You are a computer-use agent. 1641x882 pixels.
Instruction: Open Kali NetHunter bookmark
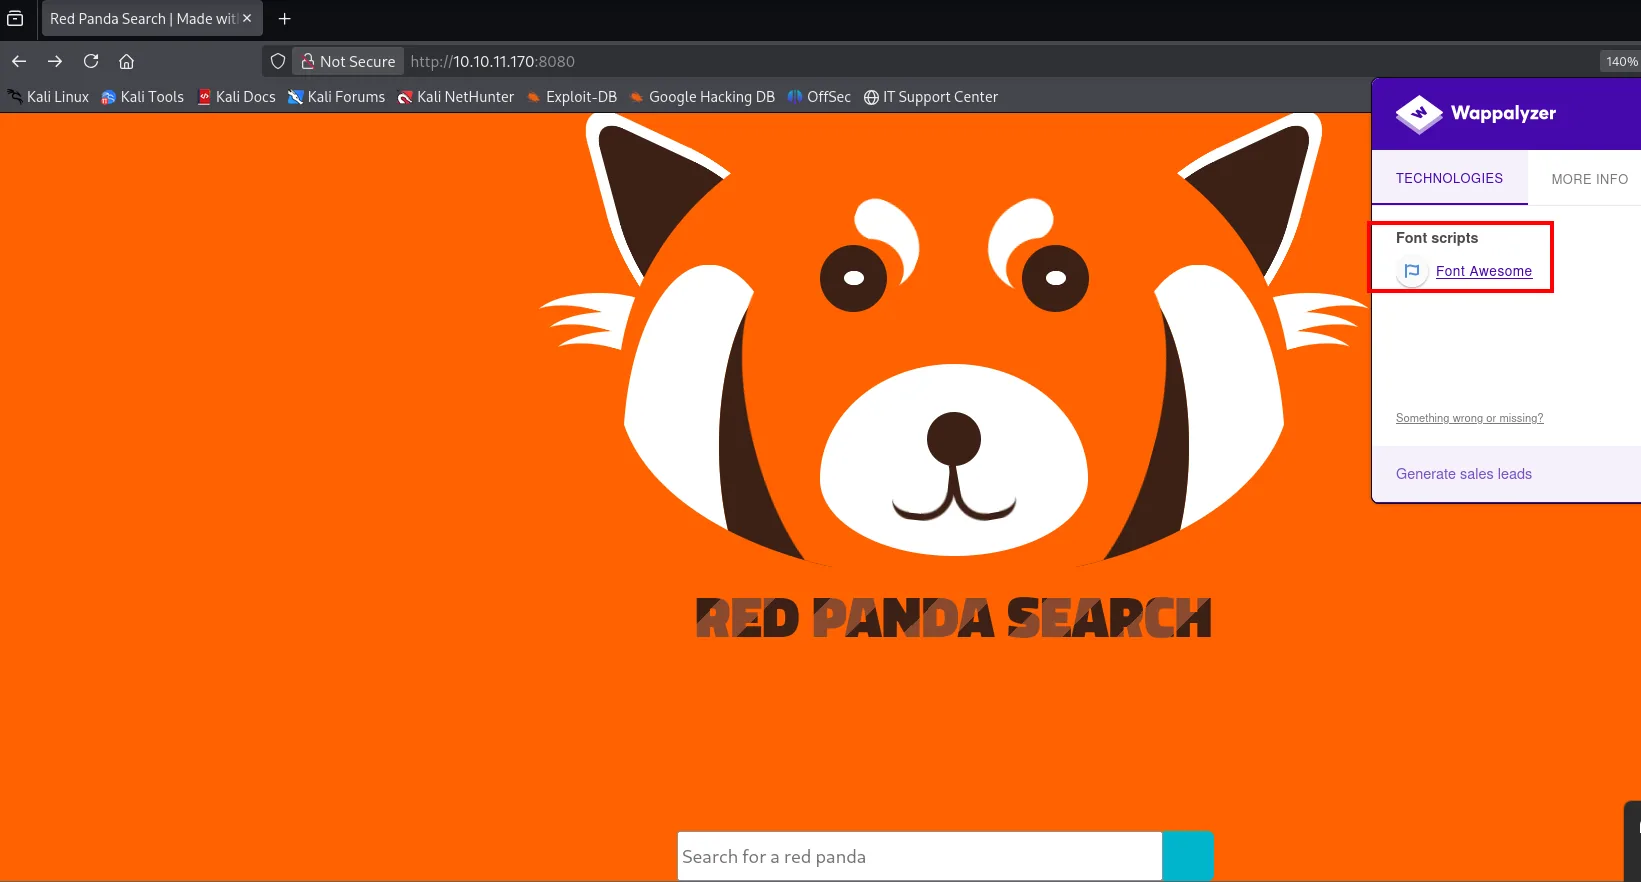456,97
